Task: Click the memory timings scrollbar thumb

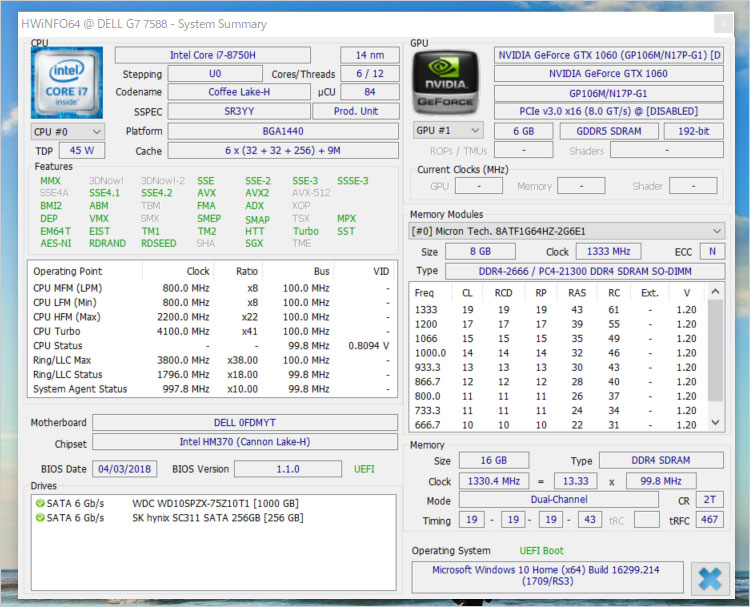Action: [715, 350]
